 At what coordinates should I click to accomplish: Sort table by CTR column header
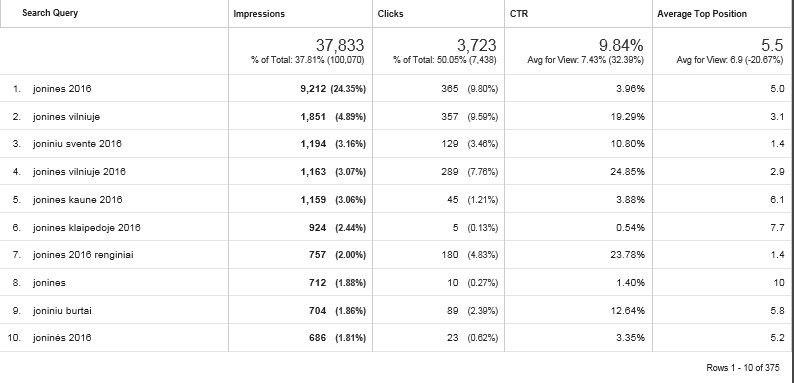point(519,14)
